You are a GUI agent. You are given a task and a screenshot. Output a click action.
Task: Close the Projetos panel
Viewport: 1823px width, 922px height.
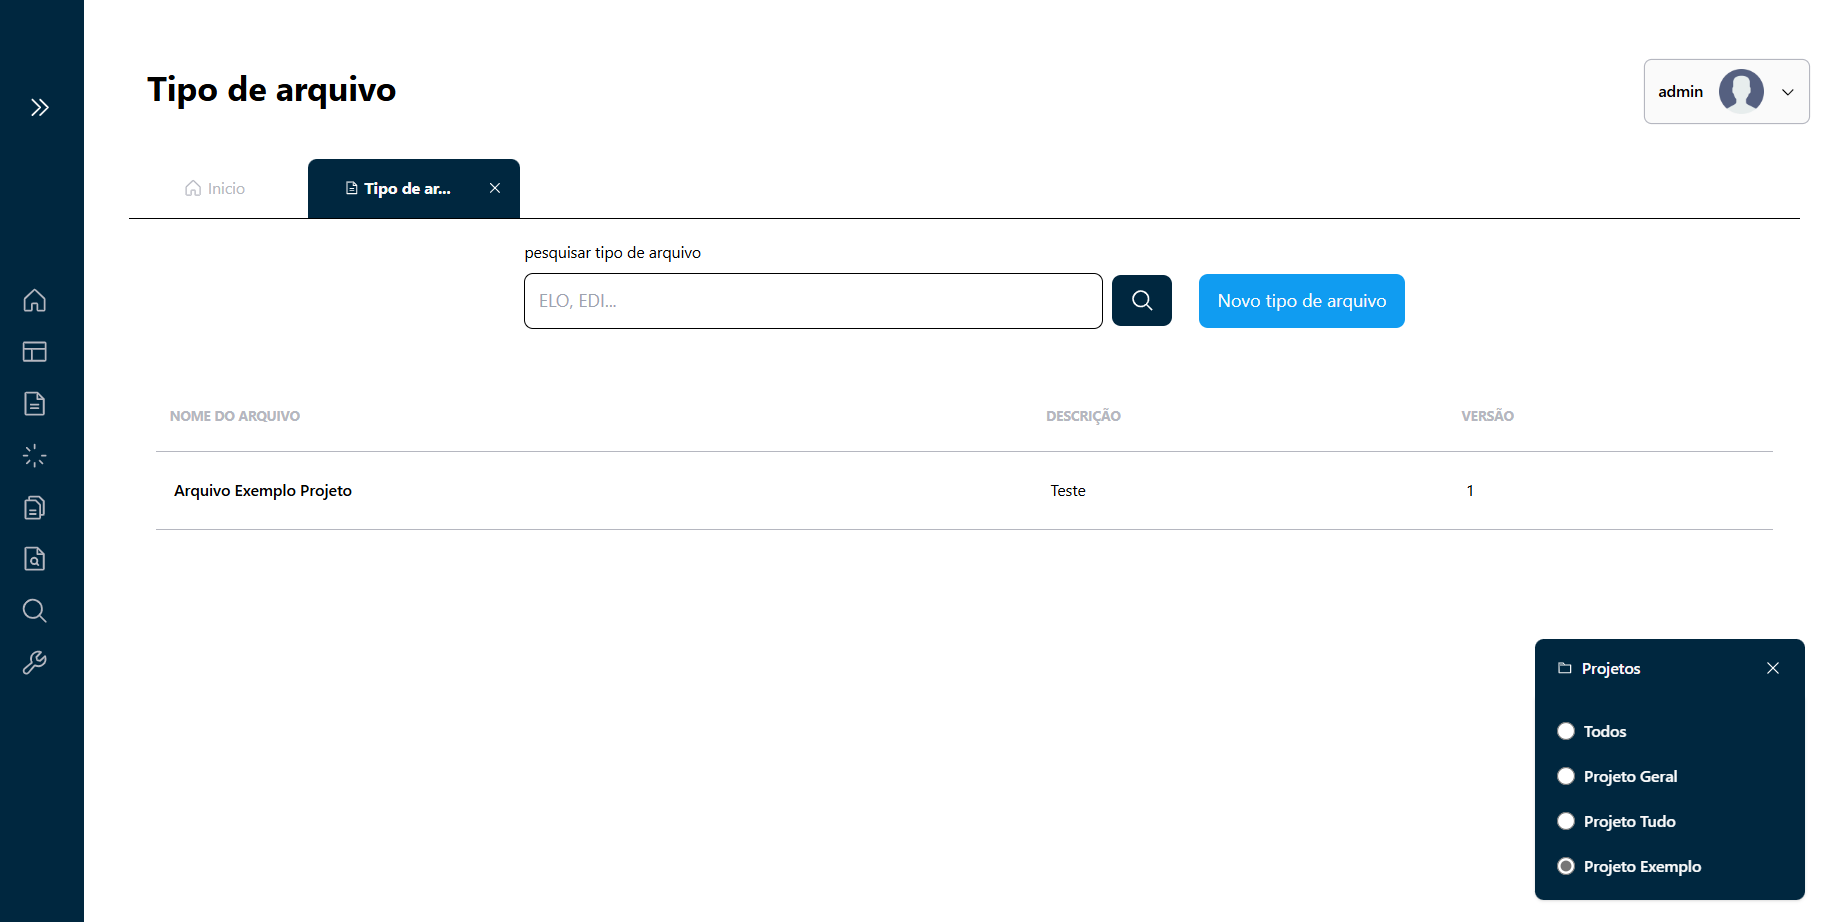[x=1772, y=668]
